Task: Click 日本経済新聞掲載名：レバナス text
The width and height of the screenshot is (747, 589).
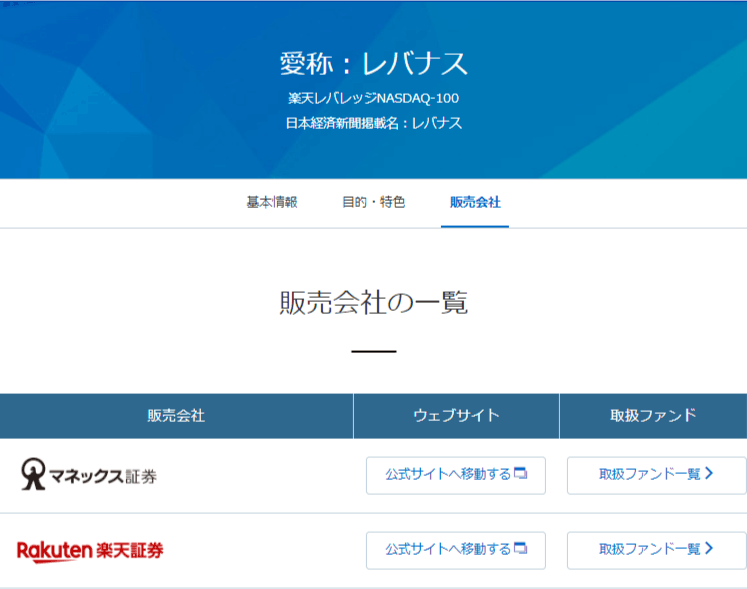Action: (374, 123)
